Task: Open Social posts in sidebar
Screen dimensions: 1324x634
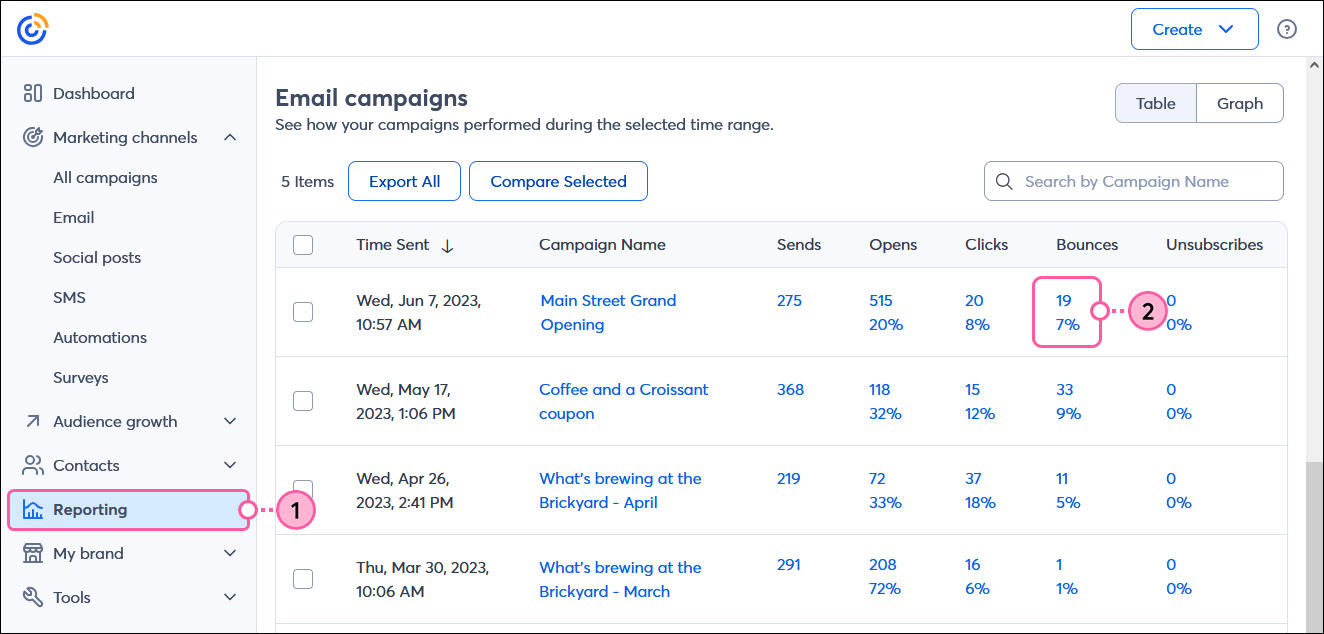Action: (97, 257)
